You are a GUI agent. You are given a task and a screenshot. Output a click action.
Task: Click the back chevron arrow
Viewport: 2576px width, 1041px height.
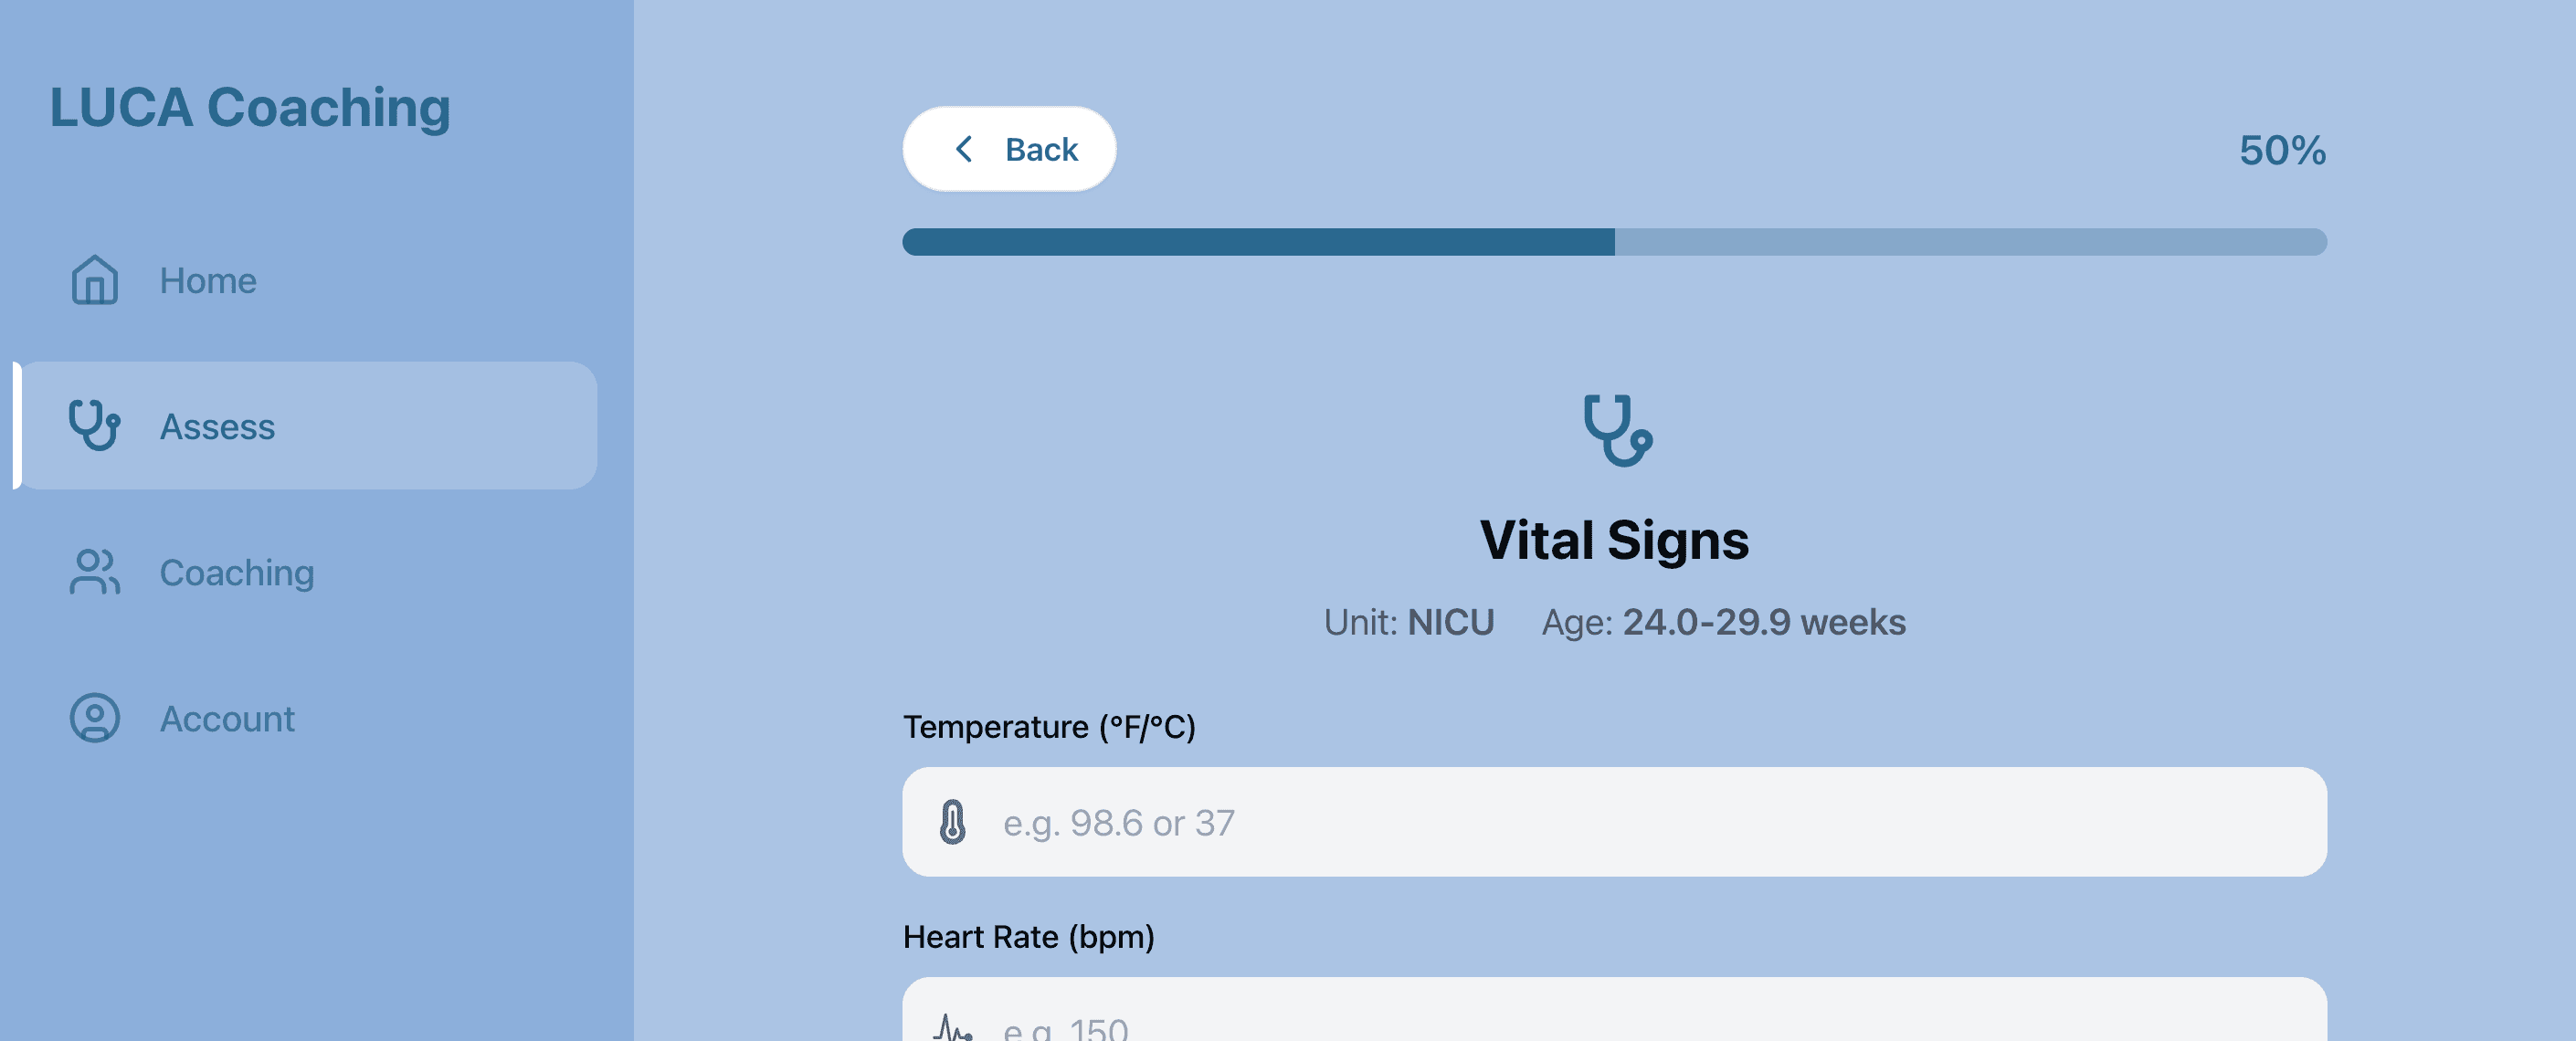coord(964,148)
